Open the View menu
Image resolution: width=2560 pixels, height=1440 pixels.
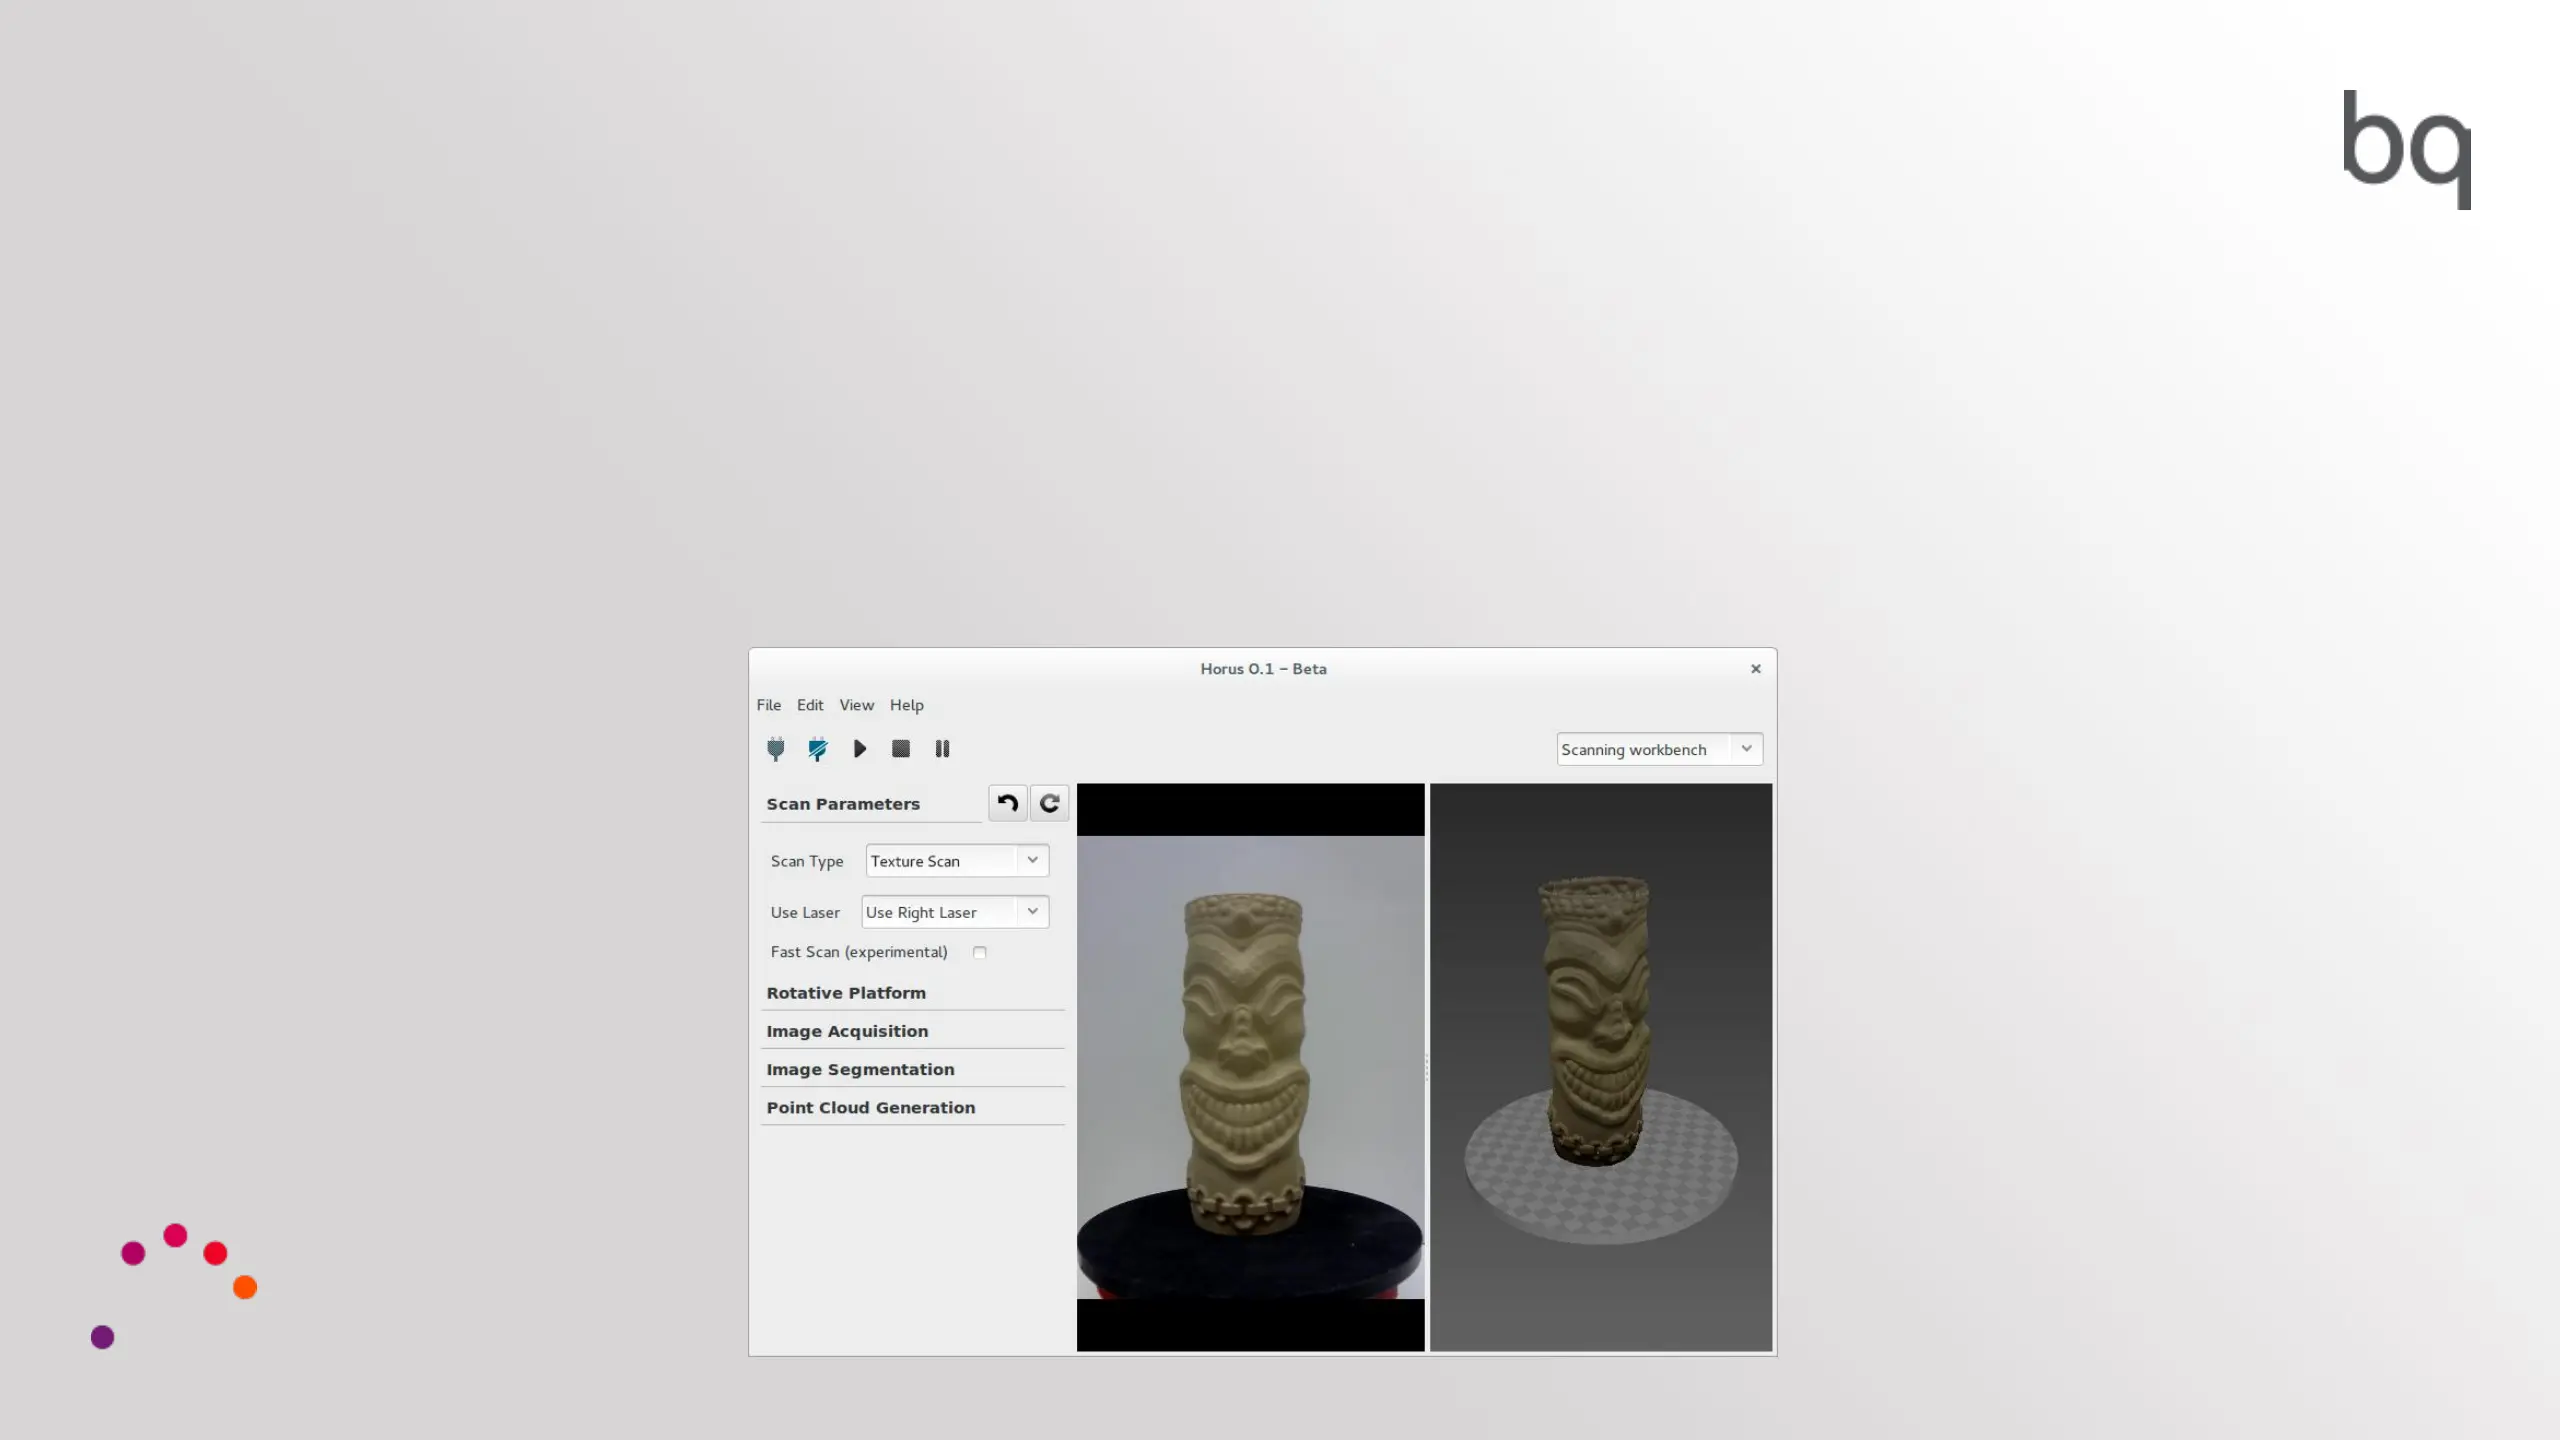point(856,705)
